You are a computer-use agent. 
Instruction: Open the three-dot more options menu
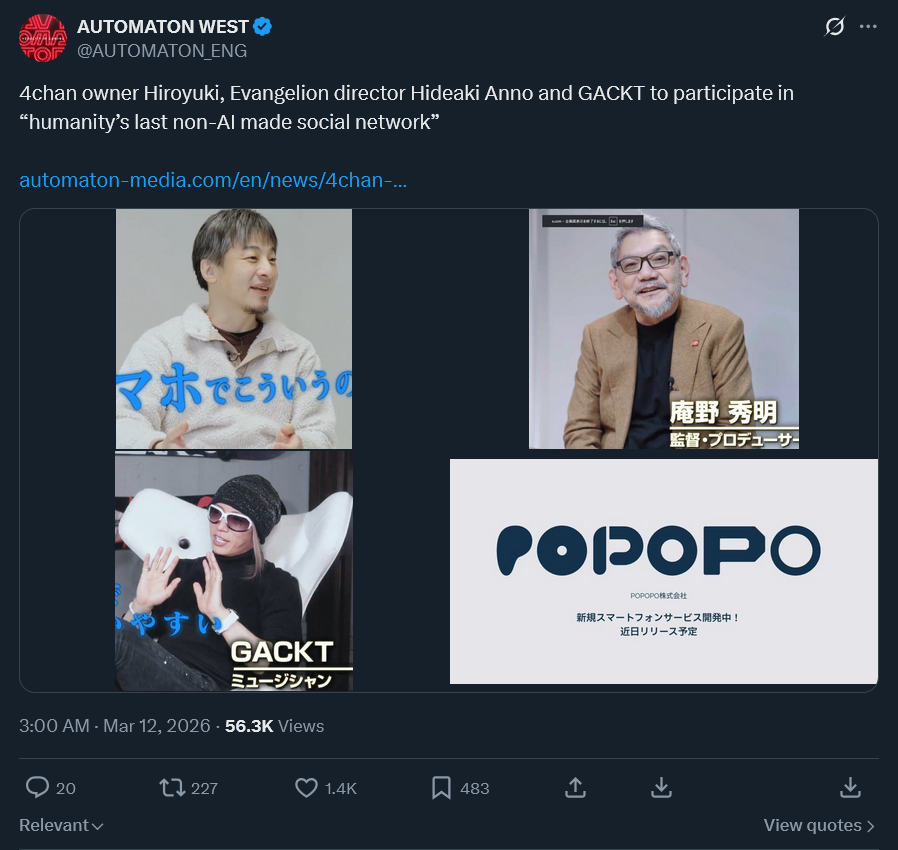868,26
